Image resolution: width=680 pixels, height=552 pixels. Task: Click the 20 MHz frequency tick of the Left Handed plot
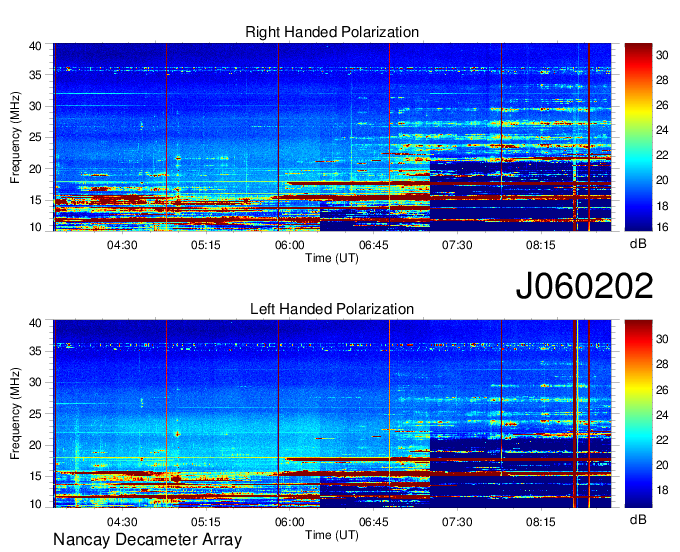tap(36, 445)
